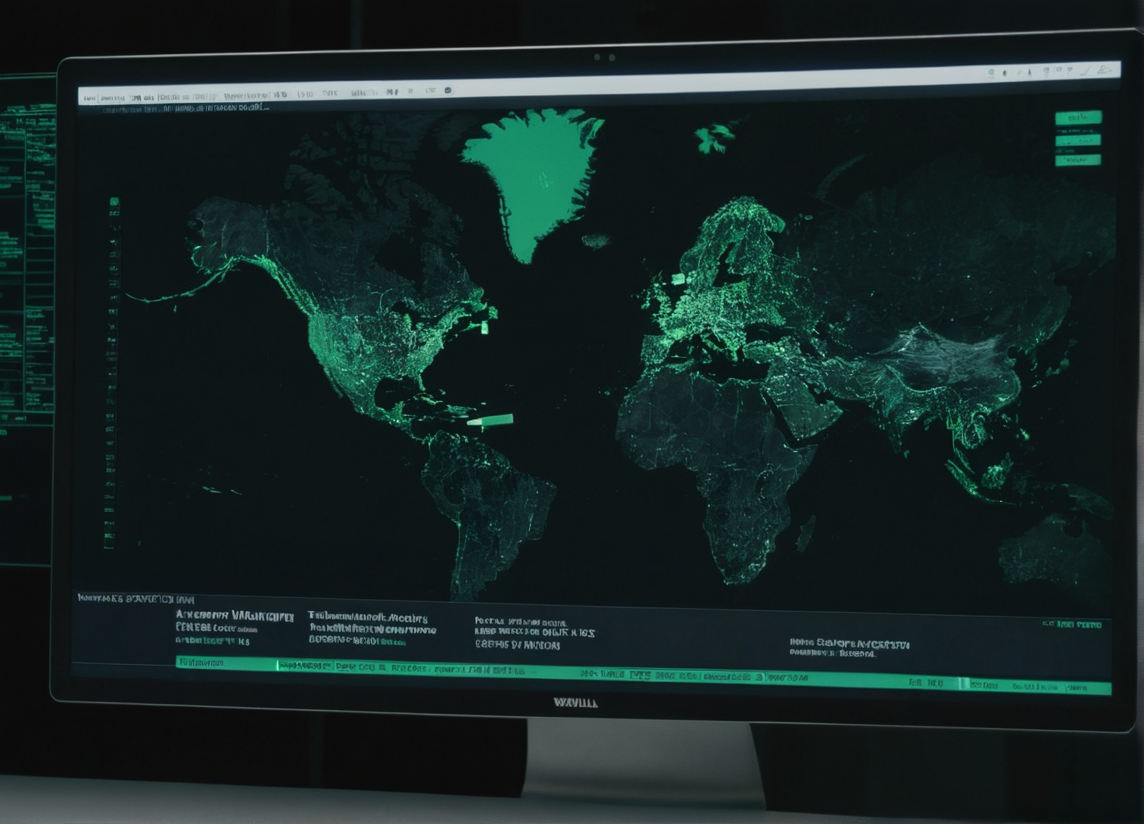Click the top icon of the left vertical toolbar
Screen dimensions: 1144x824
click(x=113, y=202)
